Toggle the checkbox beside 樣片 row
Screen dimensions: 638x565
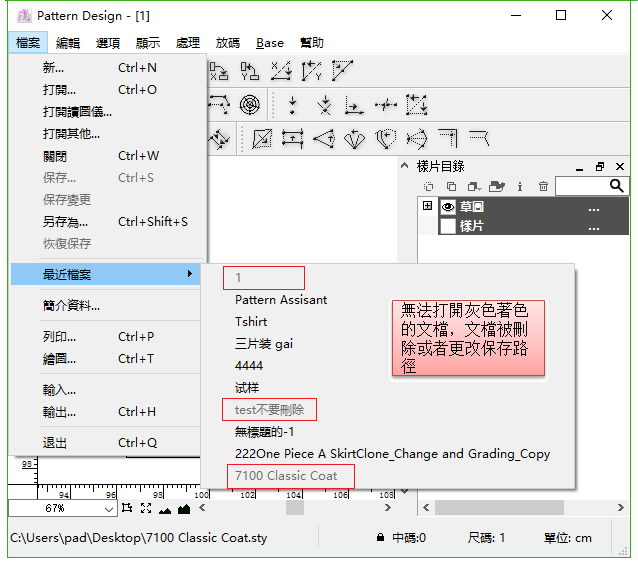point(448,226)
